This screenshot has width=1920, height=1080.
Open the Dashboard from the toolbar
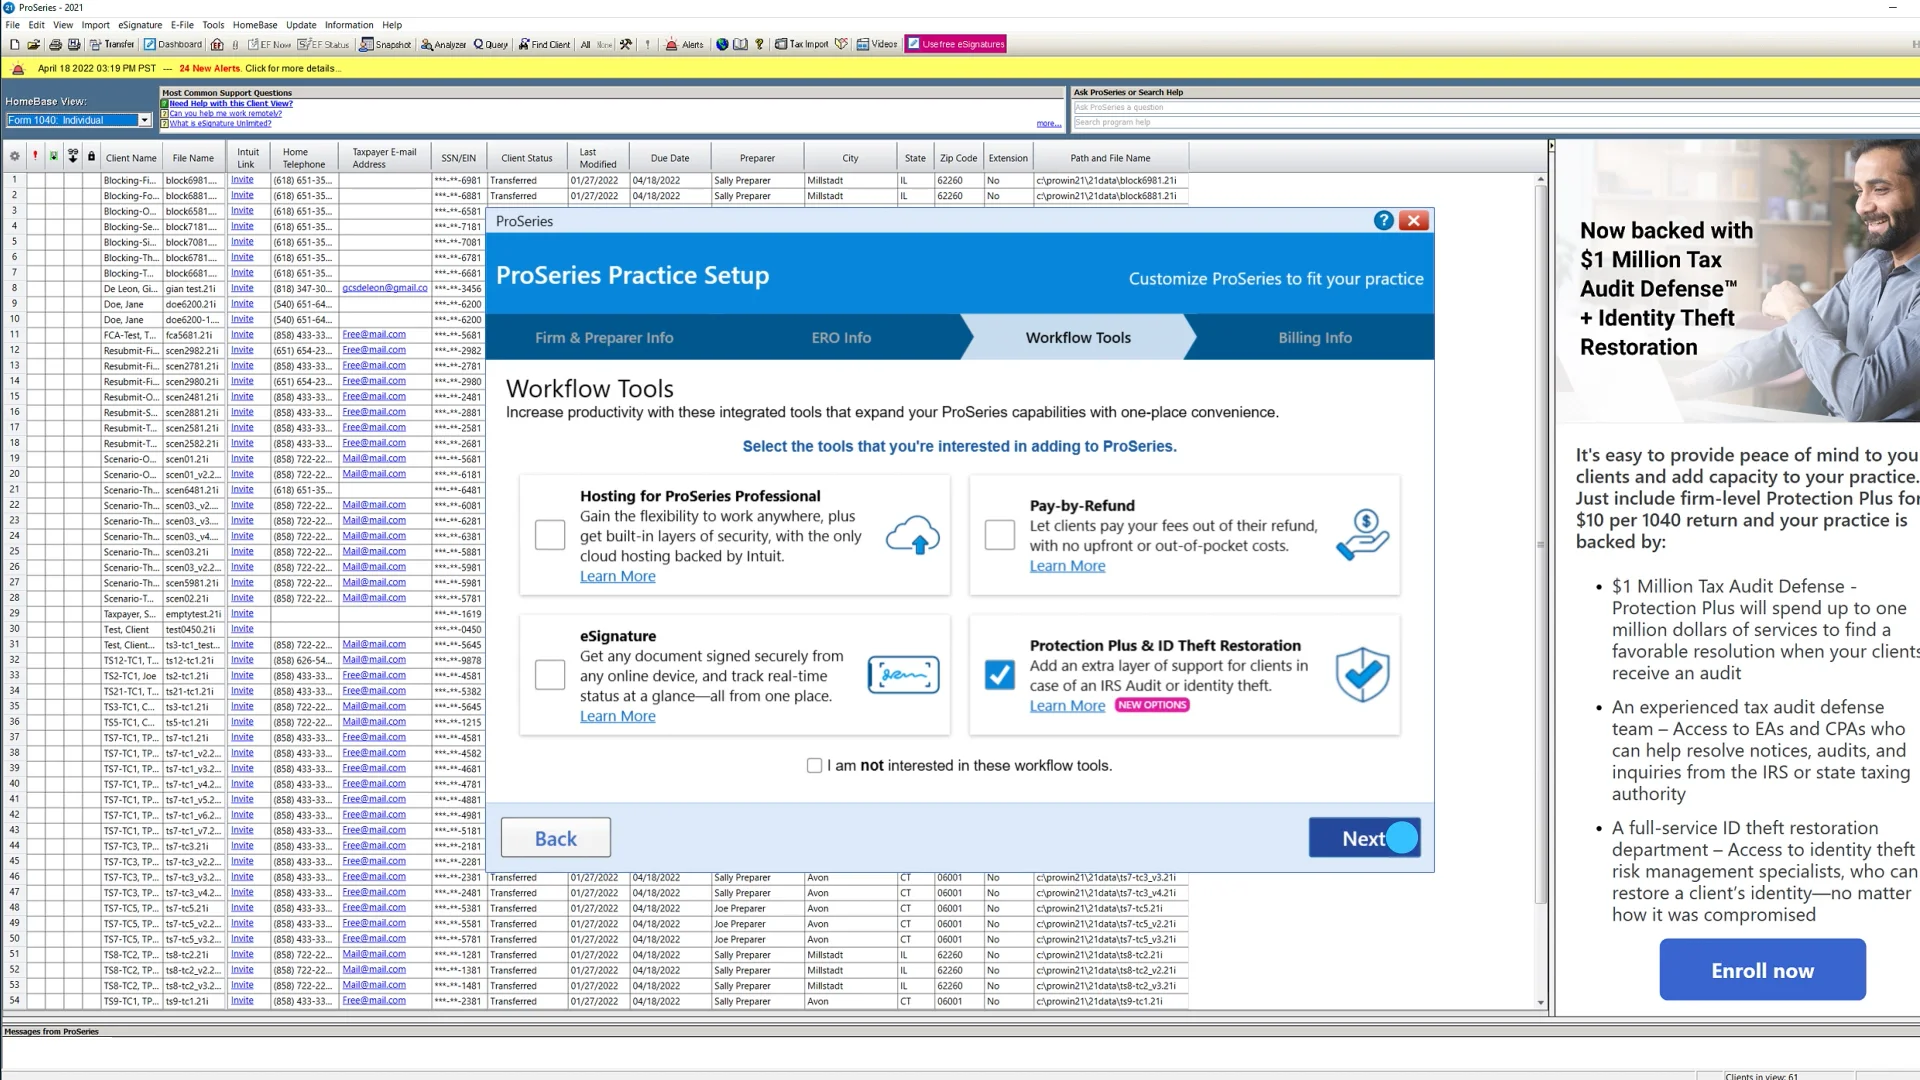click(x=172, y=44)
